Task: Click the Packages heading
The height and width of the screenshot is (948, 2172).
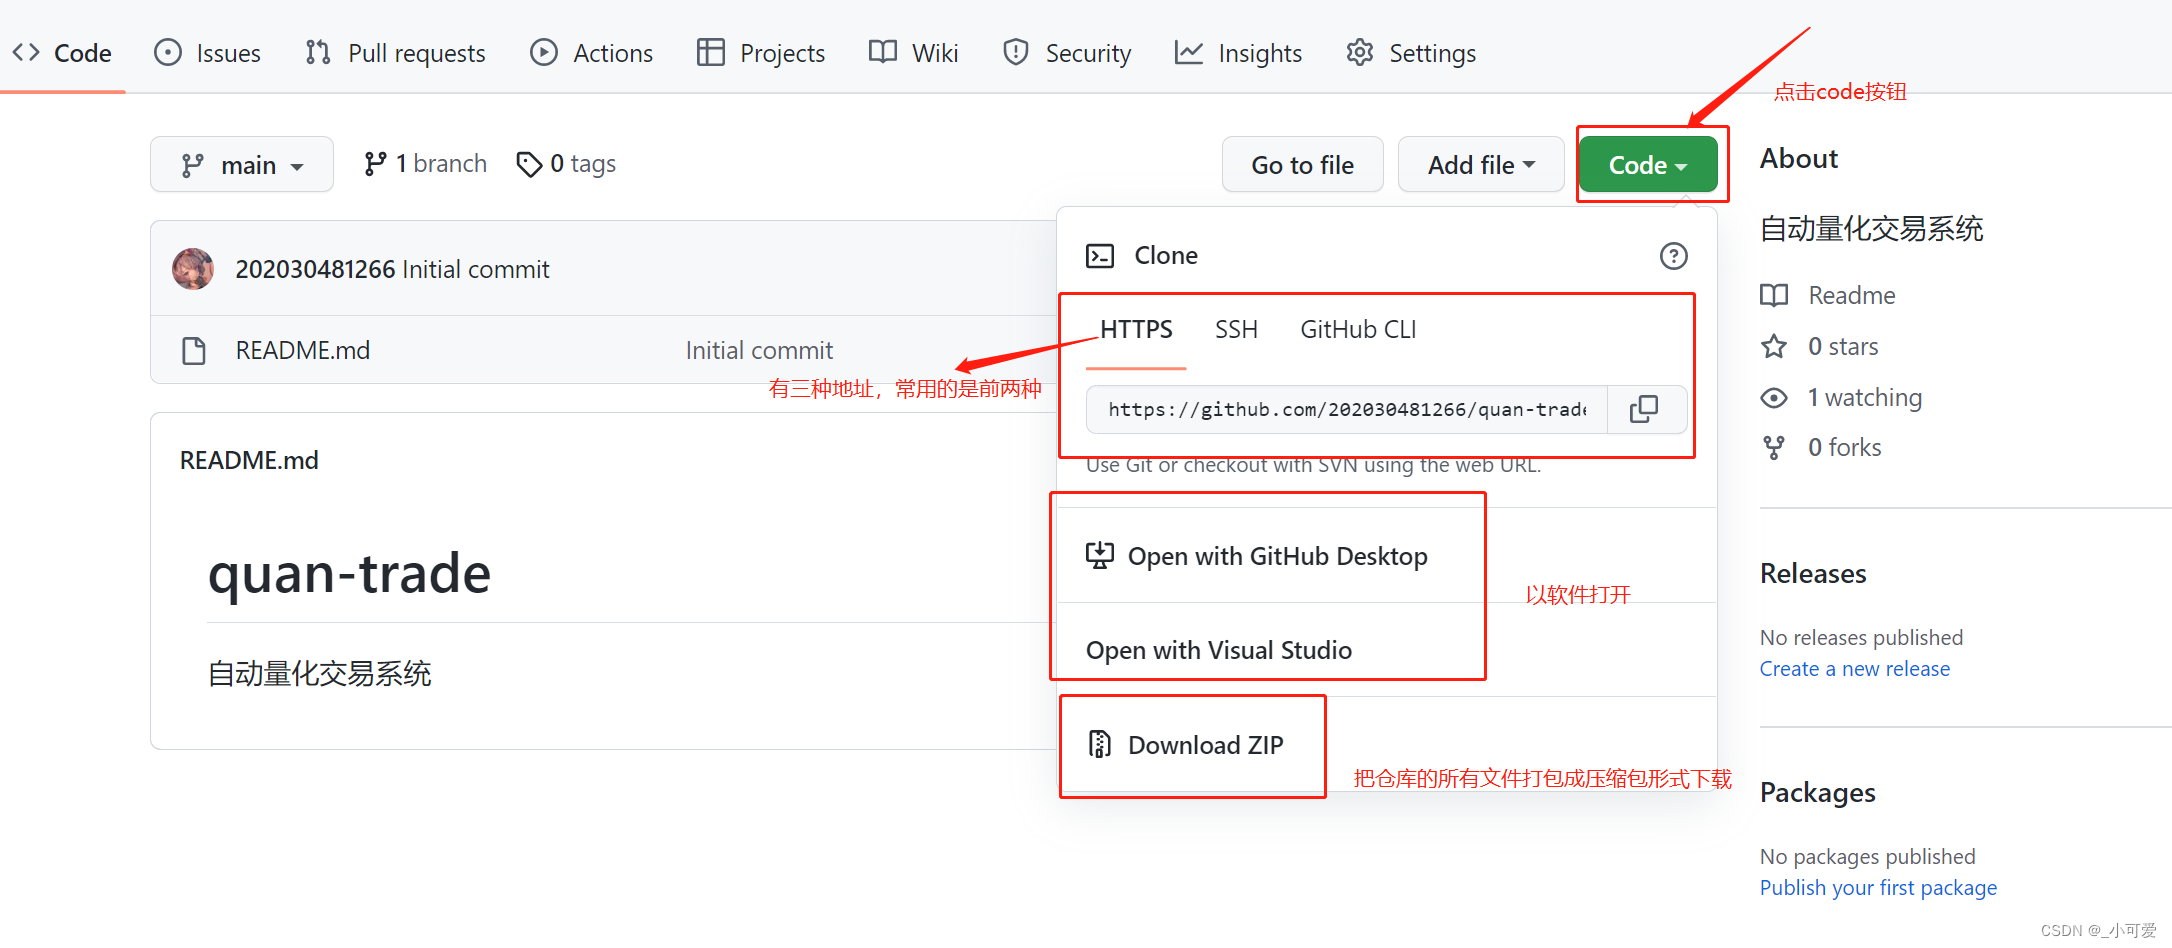Action: [1818, 793]
